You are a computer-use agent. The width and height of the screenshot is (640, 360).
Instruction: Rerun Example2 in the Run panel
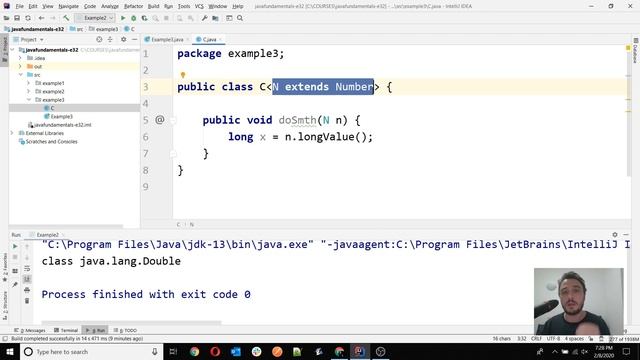coord(15,246)
